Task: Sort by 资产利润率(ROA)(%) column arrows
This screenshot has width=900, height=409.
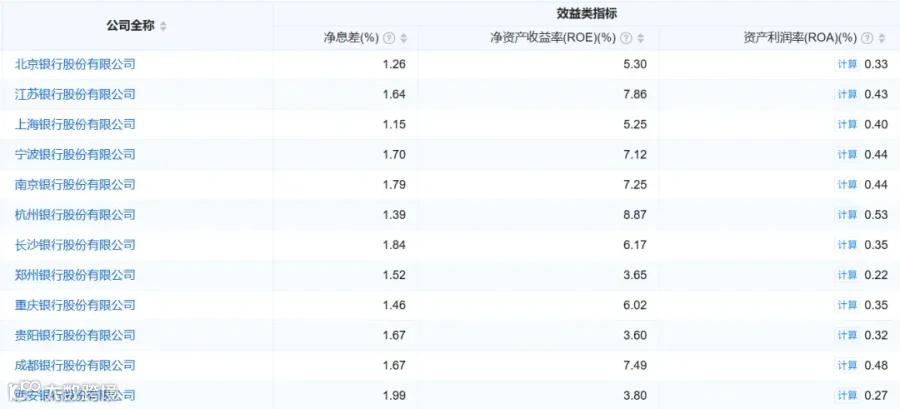Action: point(882,38)
